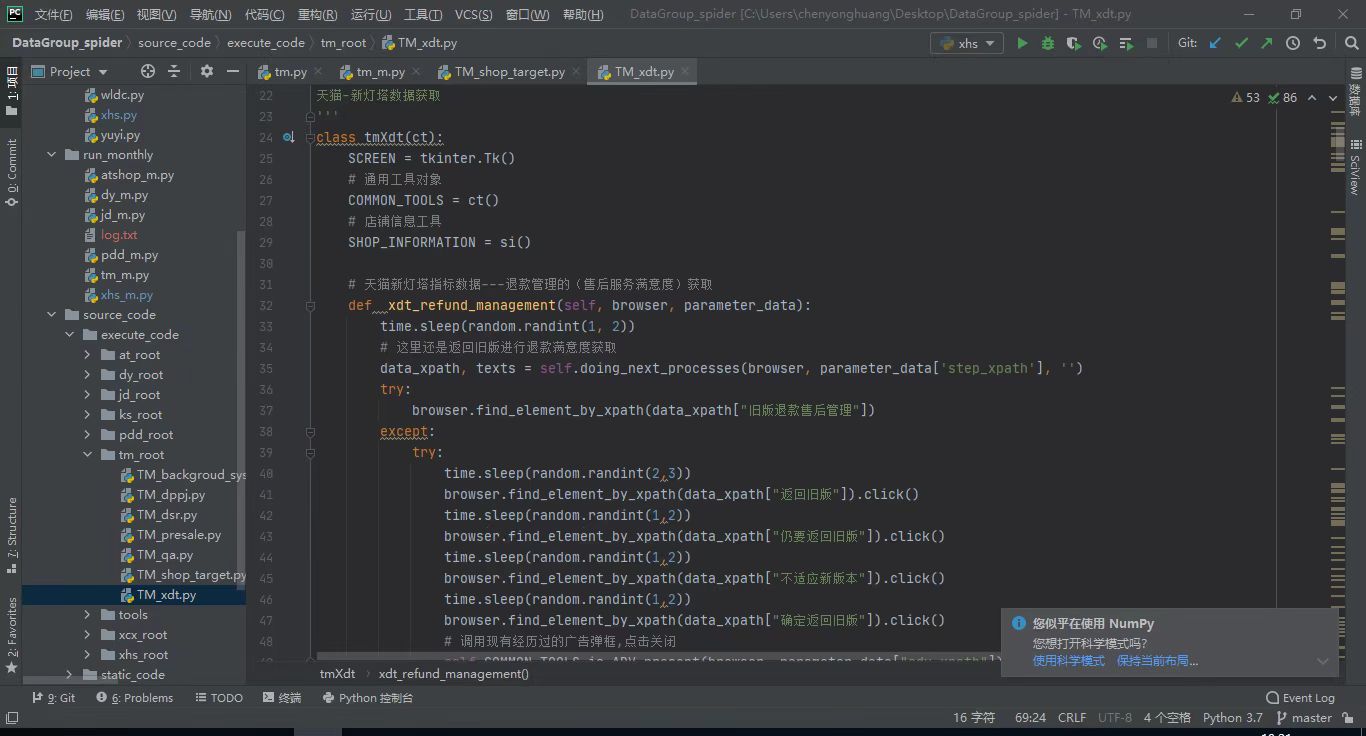Viewport: 1366px width, 736px height.
Task: Click the Git commit green checkmark
Action: [1241, 43]
